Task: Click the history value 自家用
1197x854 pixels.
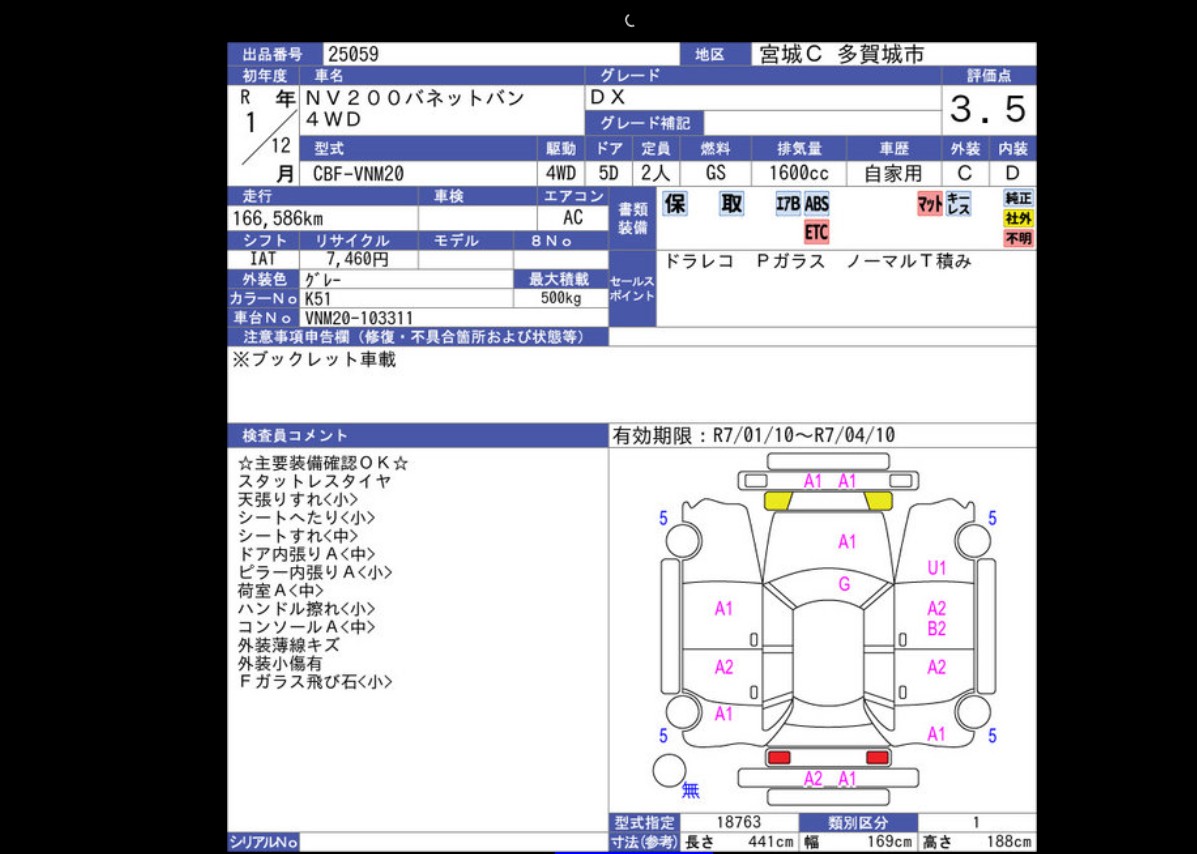Action: pos(892,173)
